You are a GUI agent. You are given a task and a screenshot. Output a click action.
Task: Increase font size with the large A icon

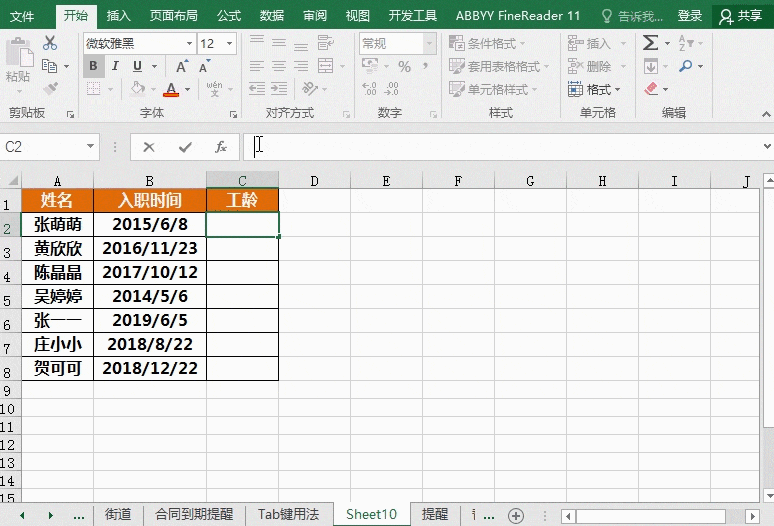coord(181,66)
